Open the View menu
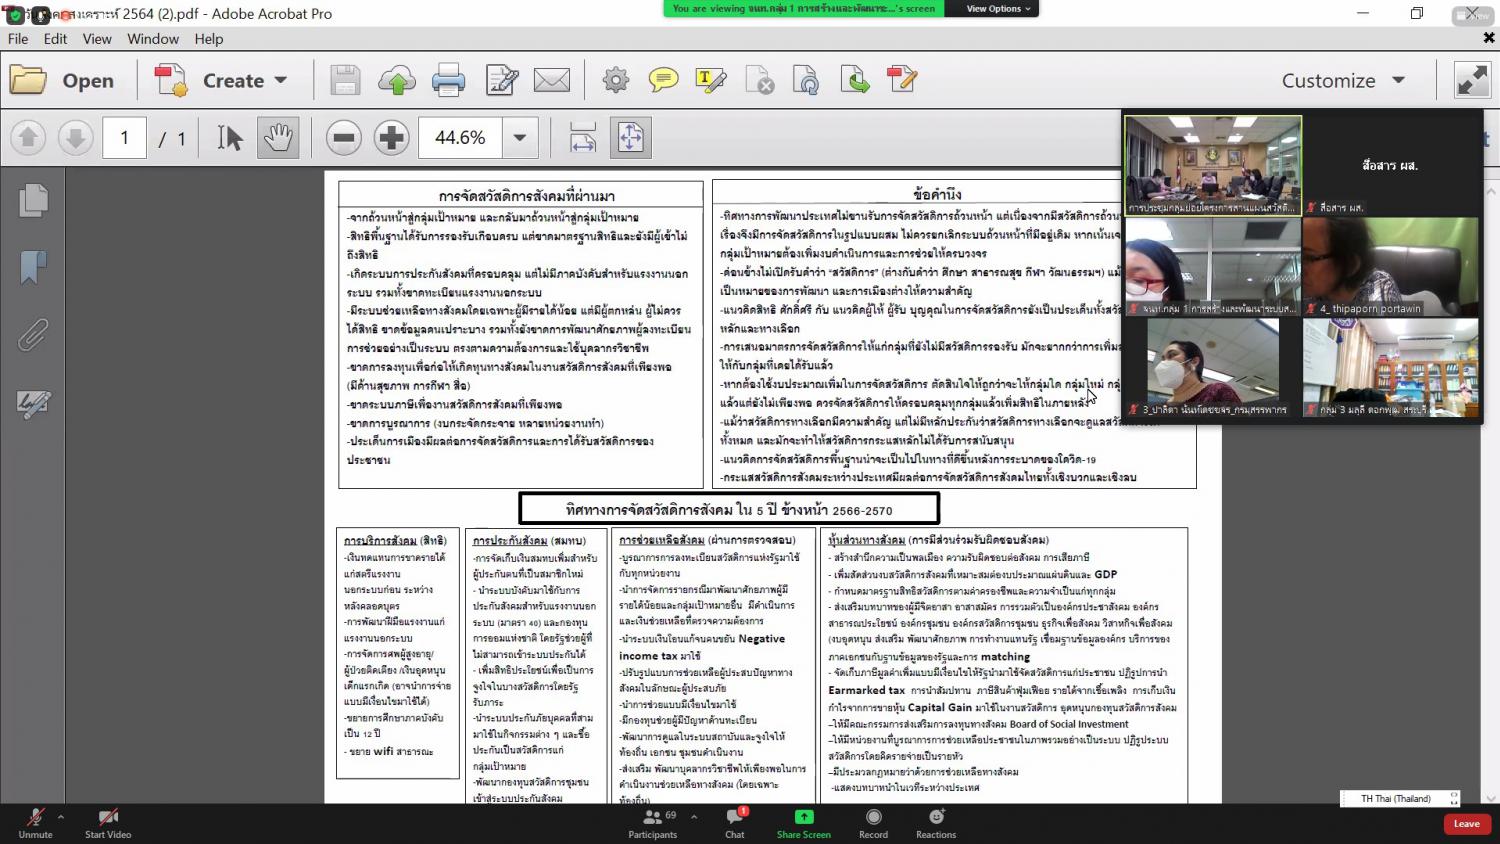Screen dimensions: 1500x844 (x=97, y=39)
